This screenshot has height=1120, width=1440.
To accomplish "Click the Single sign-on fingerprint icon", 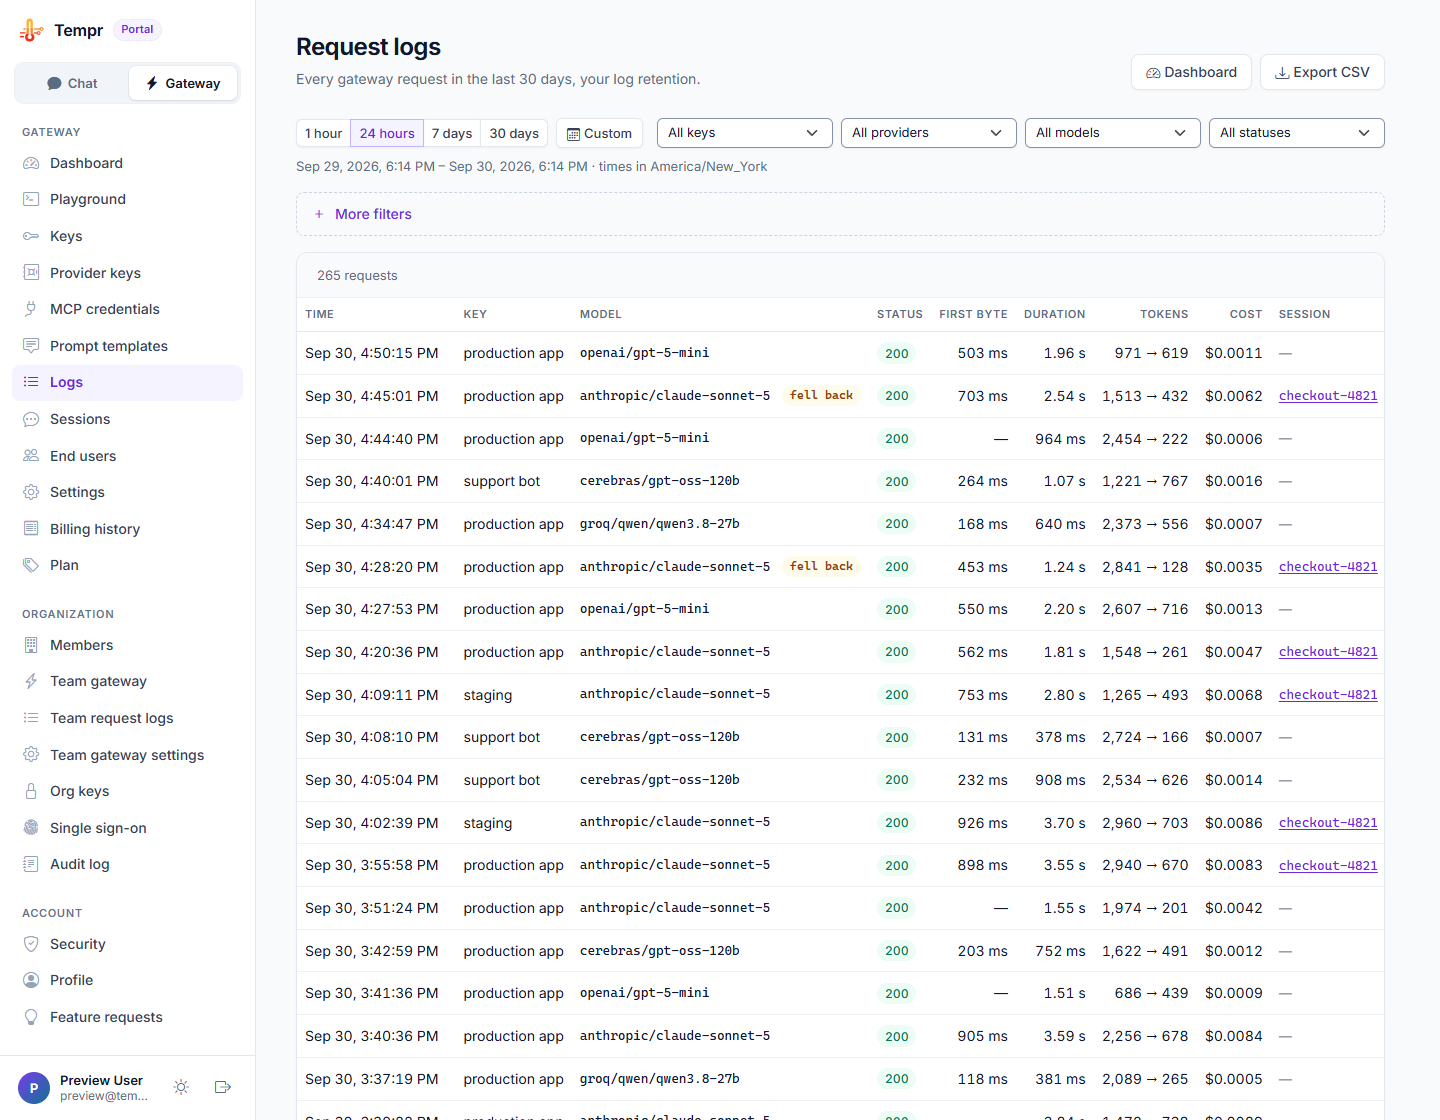I will [x=31, y=828].
